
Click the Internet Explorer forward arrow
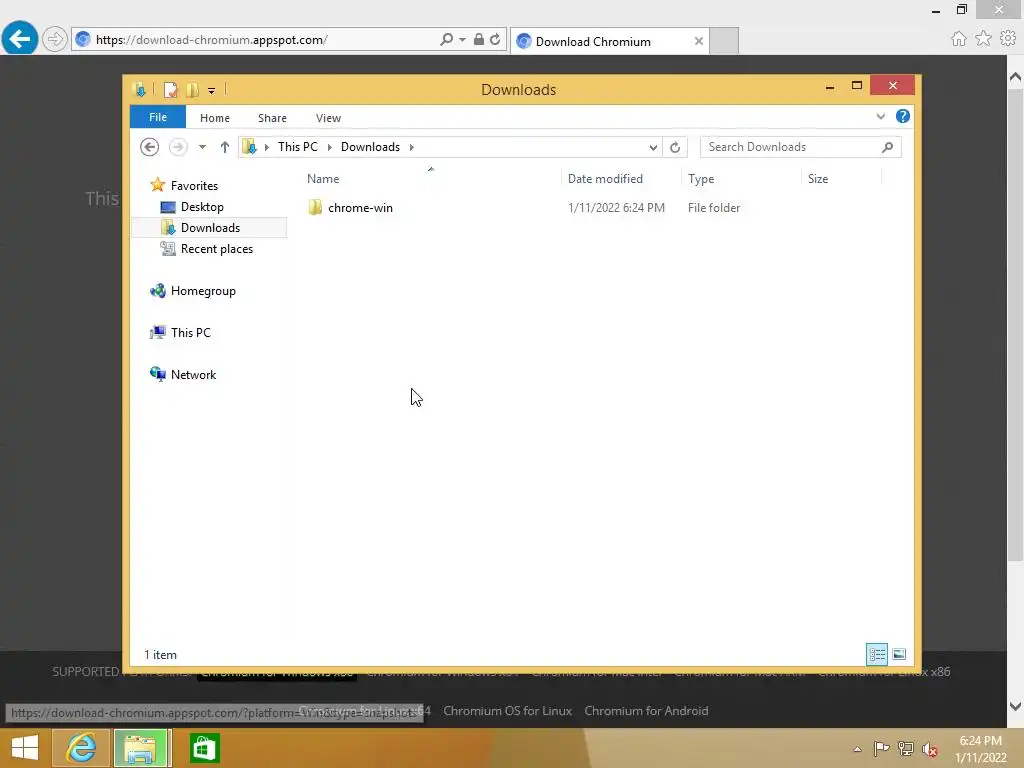[55, 39]
